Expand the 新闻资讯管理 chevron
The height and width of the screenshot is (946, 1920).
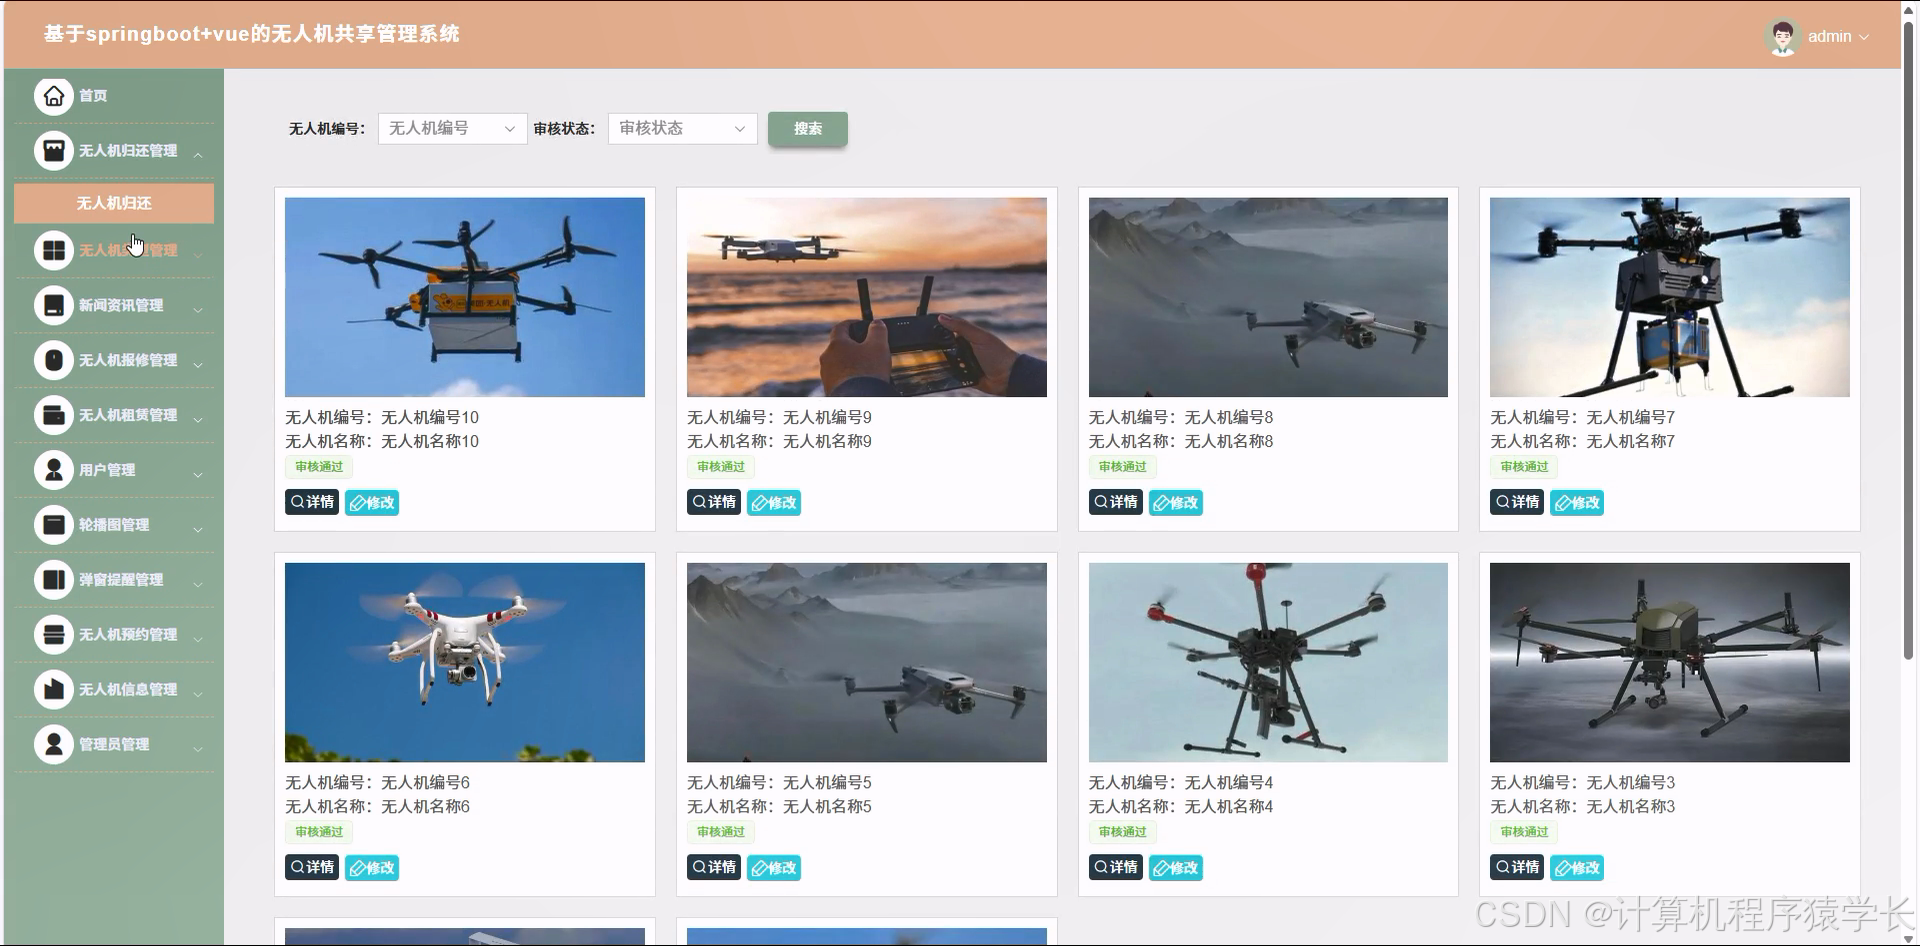coord(198,309)
